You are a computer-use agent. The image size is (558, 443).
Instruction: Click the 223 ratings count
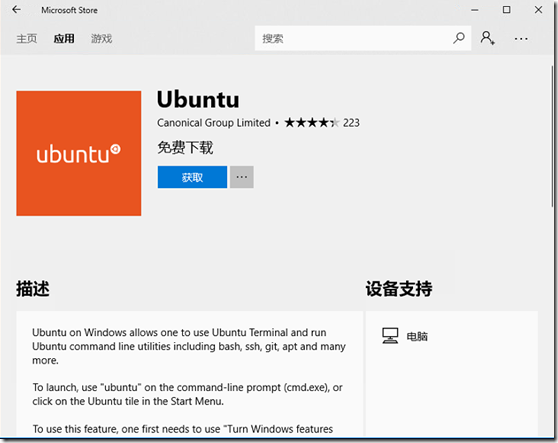(x=351, y=123)
